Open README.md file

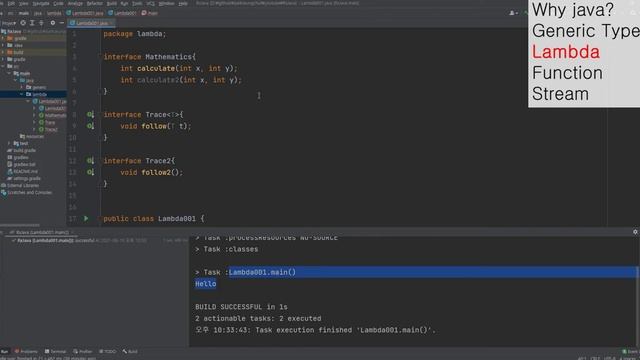pyautogui.click(x=22, y=171)
